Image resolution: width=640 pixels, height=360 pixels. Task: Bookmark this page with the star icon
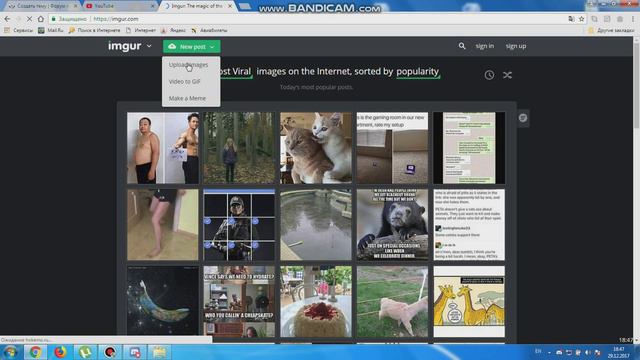pyautogui.click(x=581, y=19)
